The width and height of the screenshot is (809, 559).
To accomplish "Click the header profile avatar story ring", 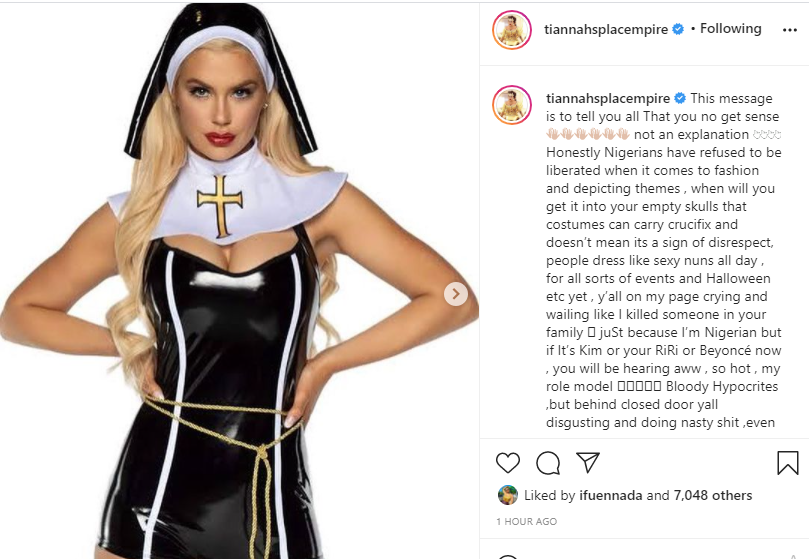I will pyautogui.click(x=512, y=29).
